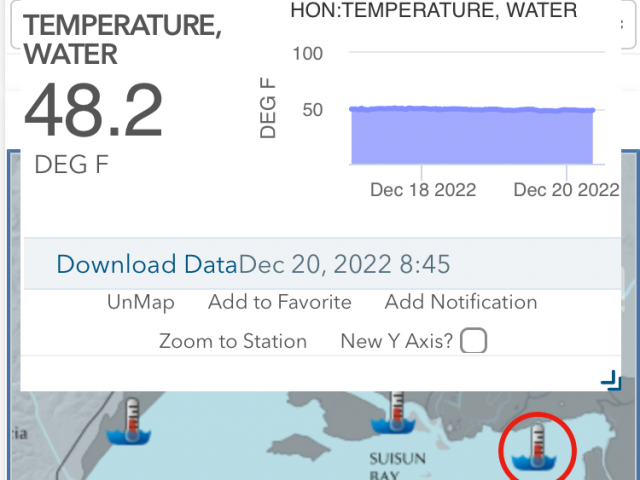This screenshot has height=480, width=640.
Task: Click the leftmost thermometer station marker on map
Action: coord(129,422)
